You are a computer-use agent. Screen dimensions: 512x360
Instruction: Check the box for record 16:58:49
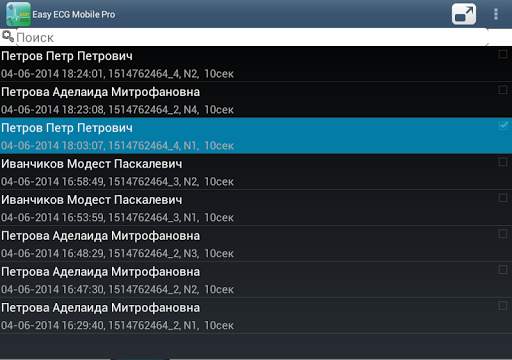click(503, 162)
